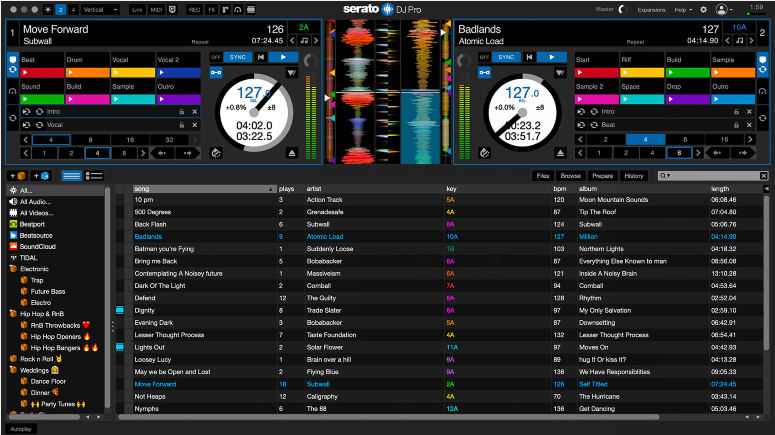Open settings via the gear icon
This screenshot has width=775, height=435.
pyautogui.click(x=703, y=9)
